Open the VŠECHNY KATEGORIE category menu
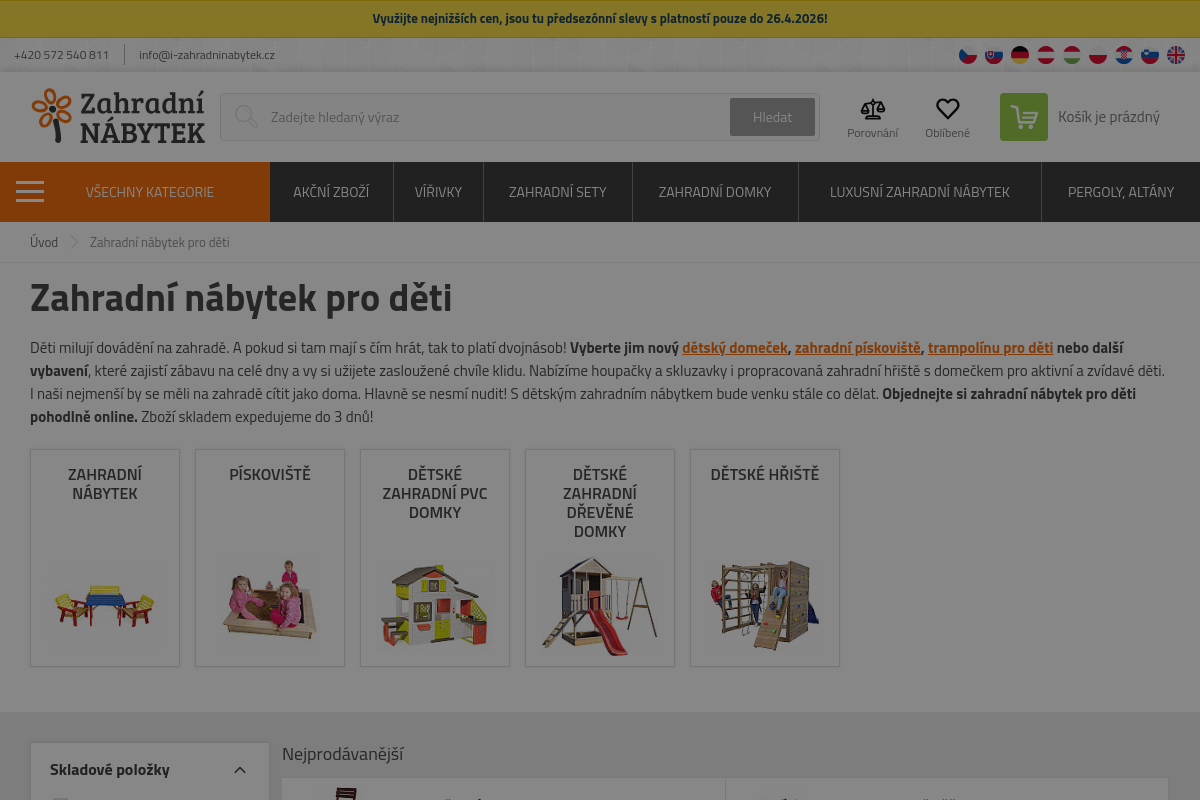The height and width of the screenshot is (800, 1200). [x=150, y=192]
